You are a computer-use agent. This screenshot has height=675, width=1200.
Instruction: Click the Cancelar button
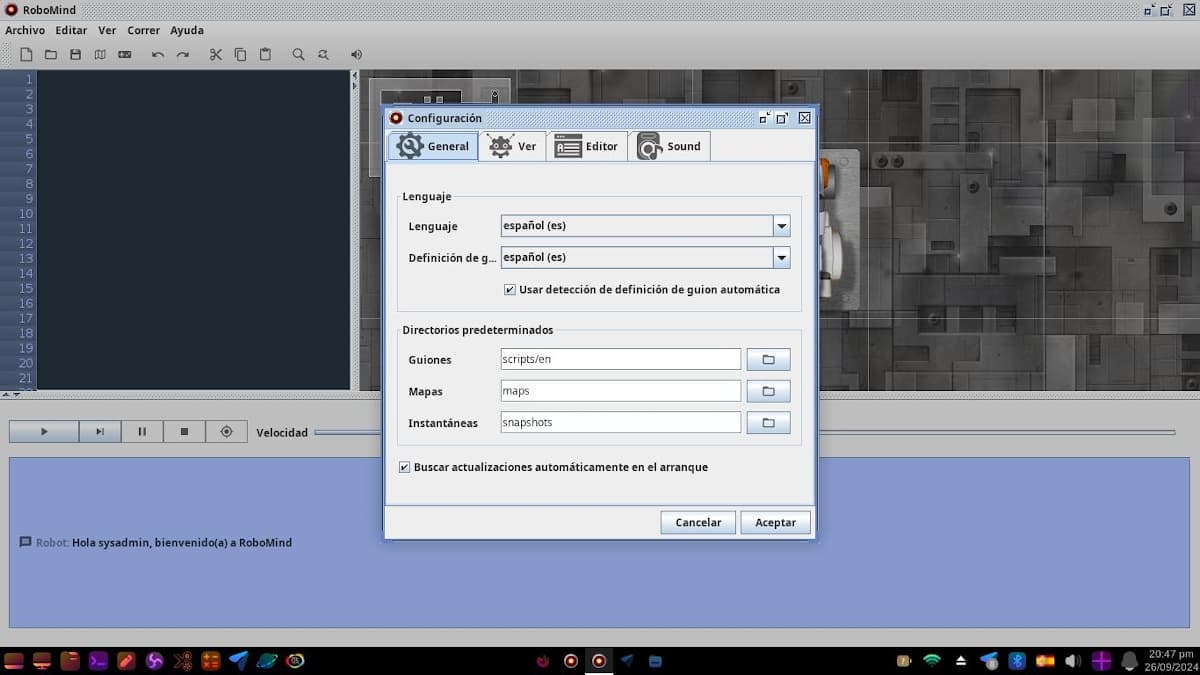click(x=698, y=522)
